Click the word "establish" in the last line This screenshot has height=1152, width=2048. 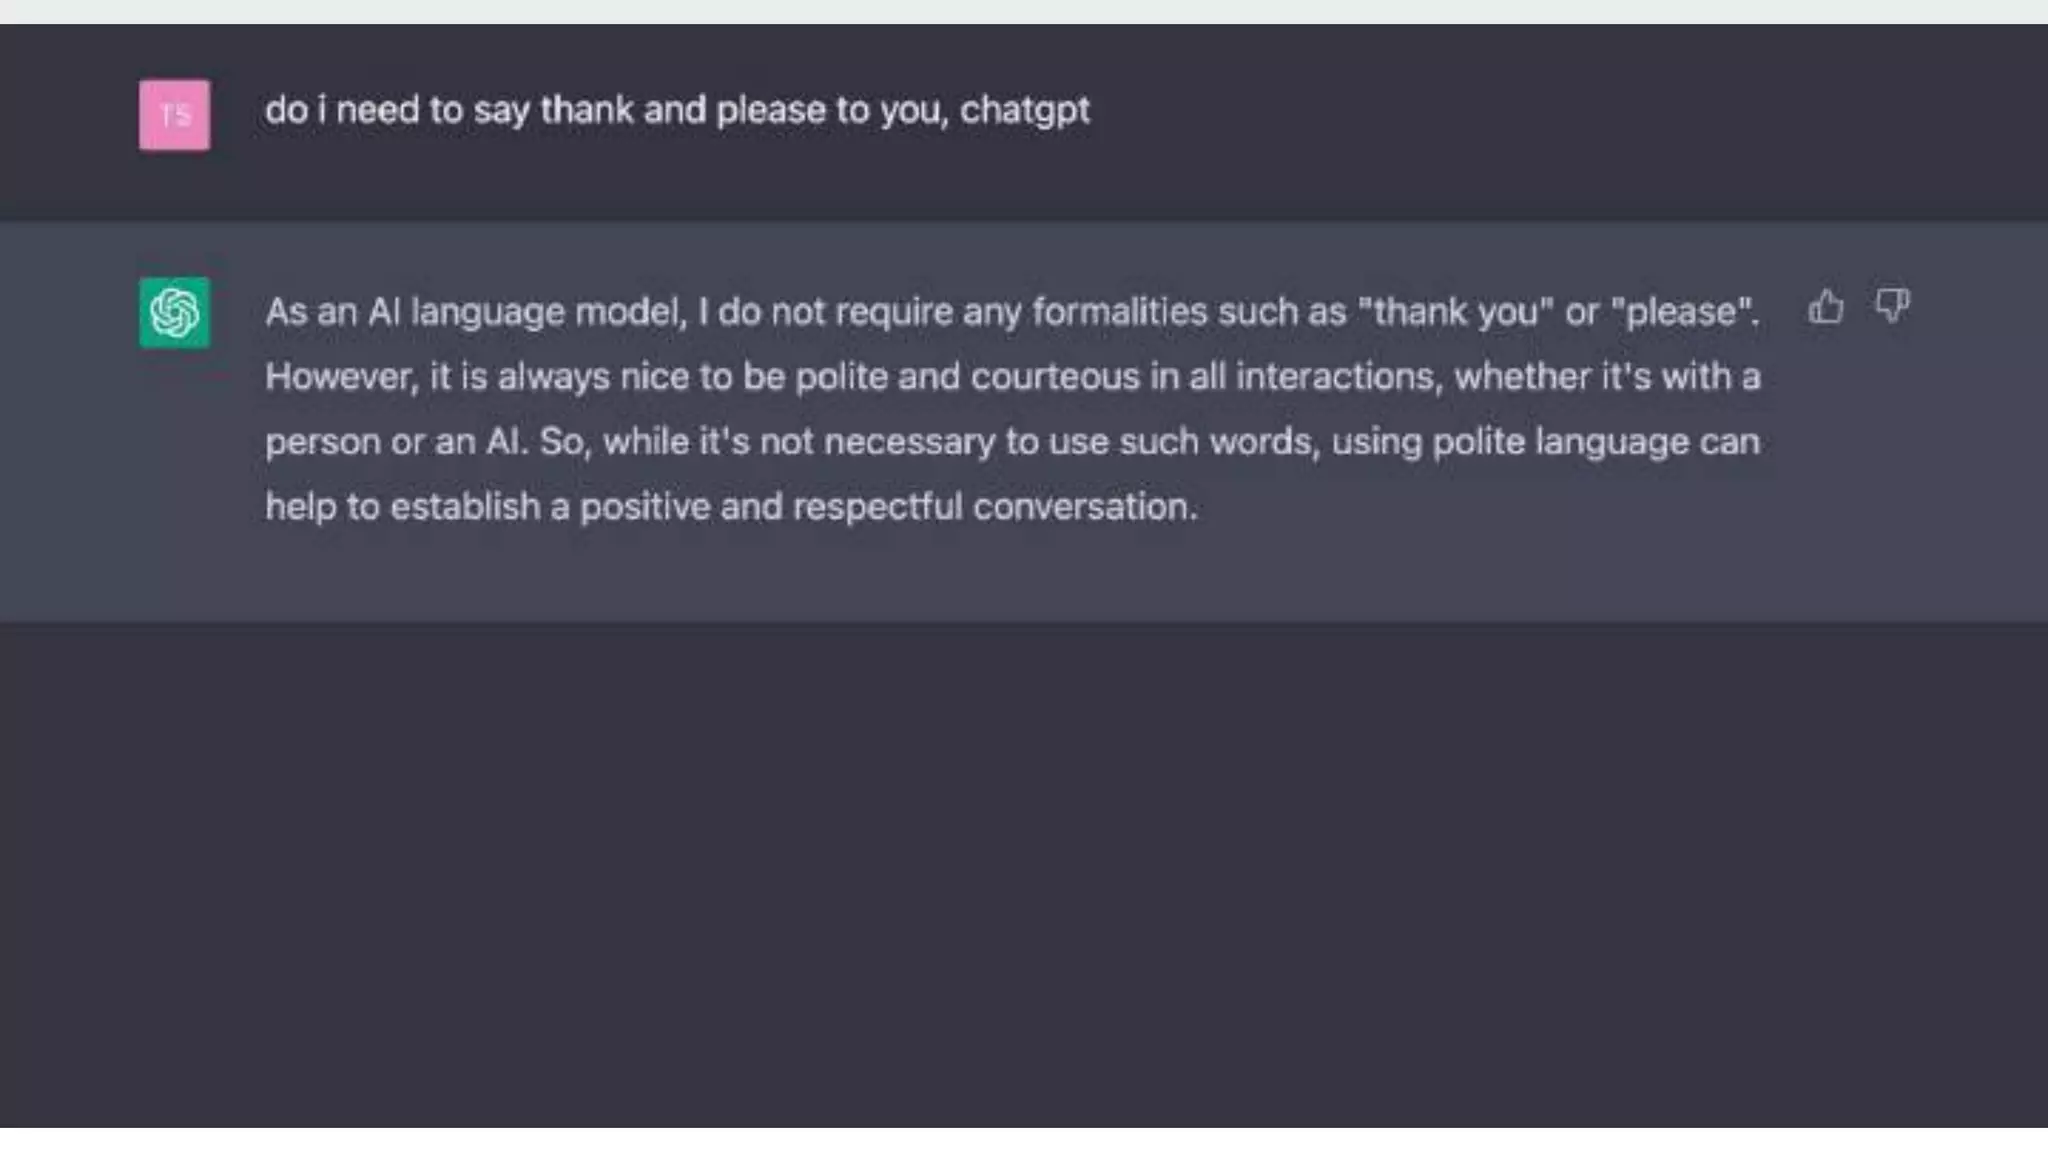465,507
